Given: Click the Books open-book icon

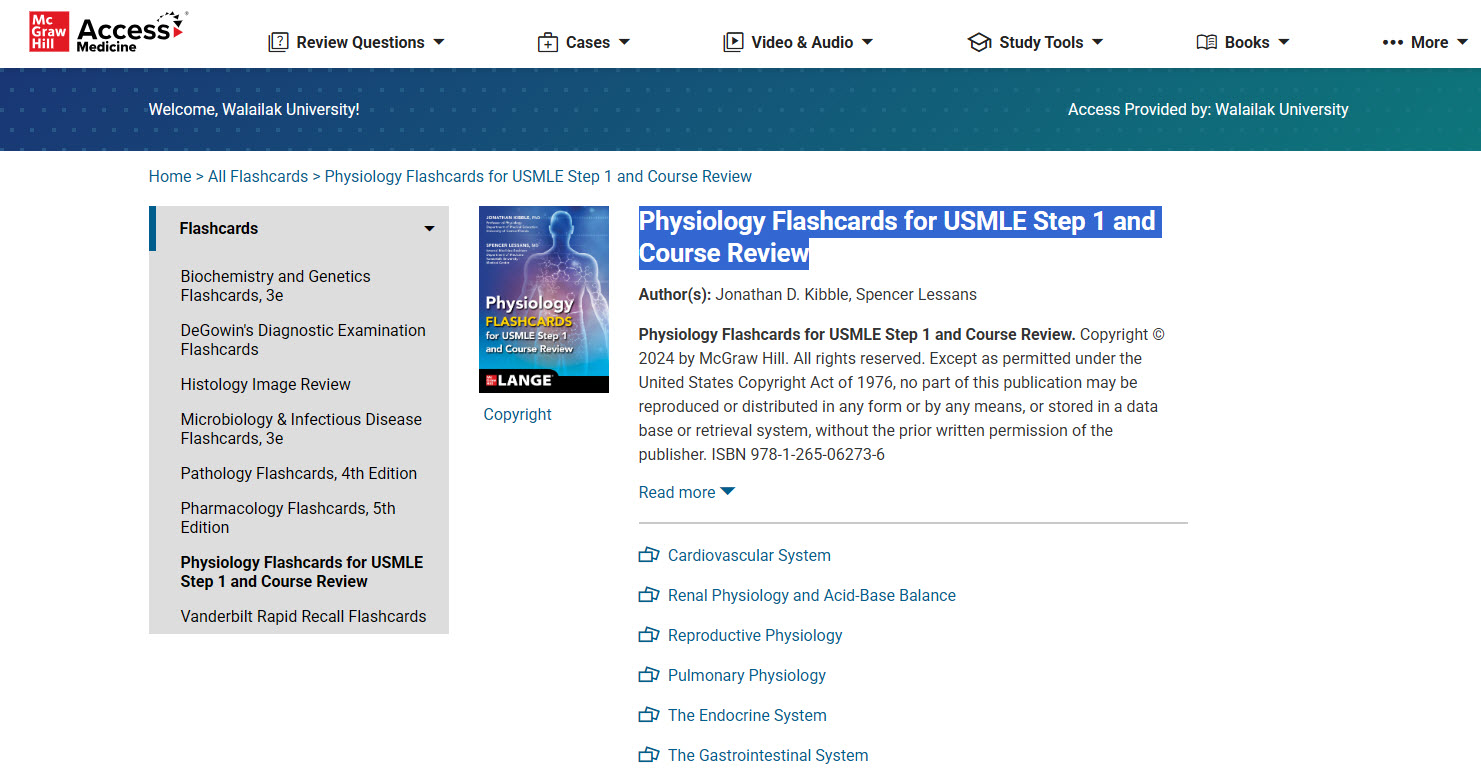Looking at the screenshot, I should pyautogui.click(x=1207, y=42).
